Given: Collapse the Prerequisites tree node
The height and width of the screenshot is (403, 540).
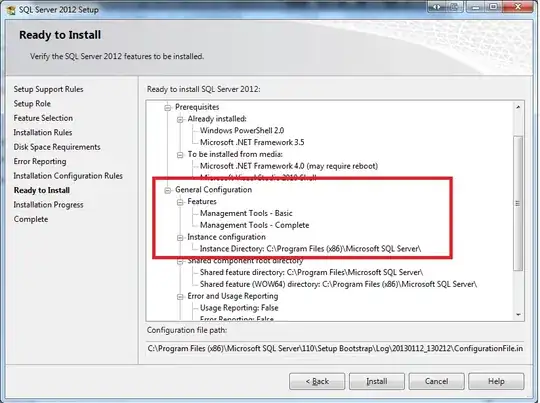Looking at the screenshot, I should tap(168, 107).
